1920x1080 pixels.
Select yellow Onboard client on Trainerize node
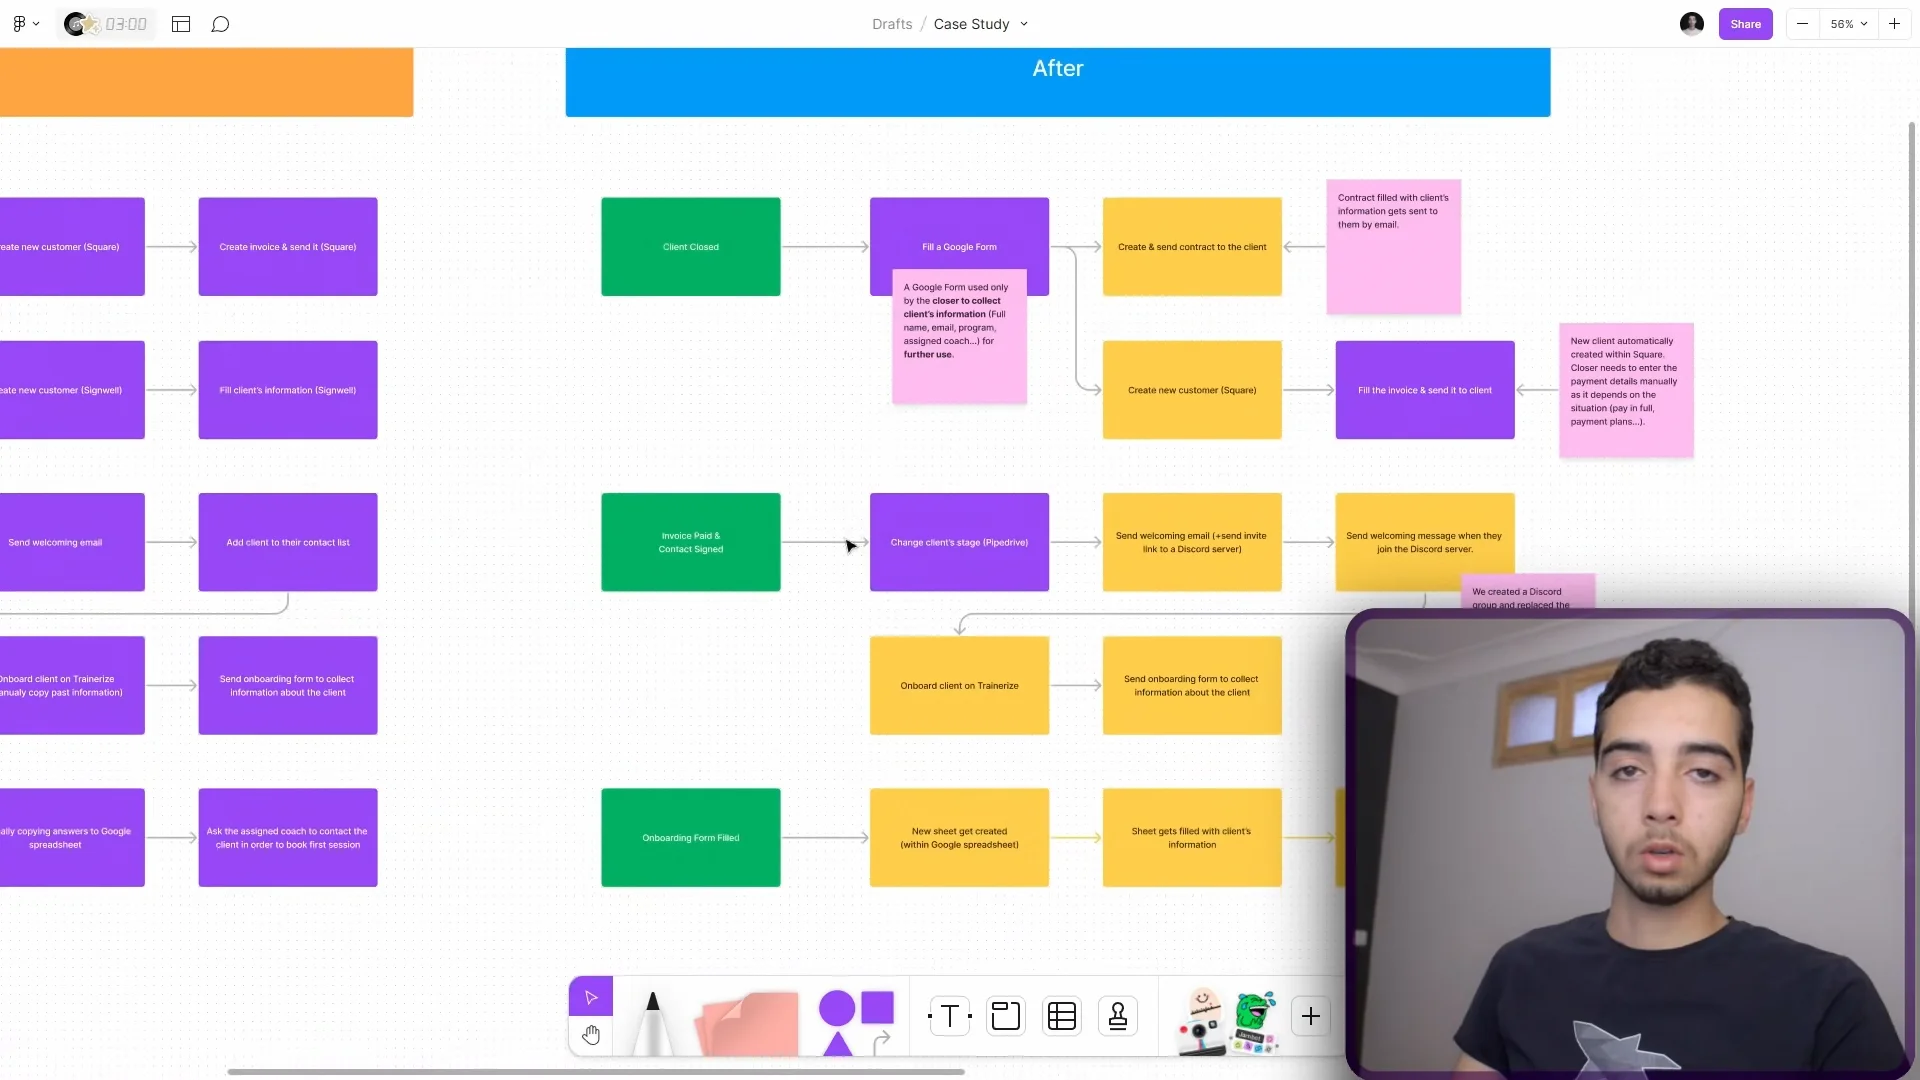(959, 686)
